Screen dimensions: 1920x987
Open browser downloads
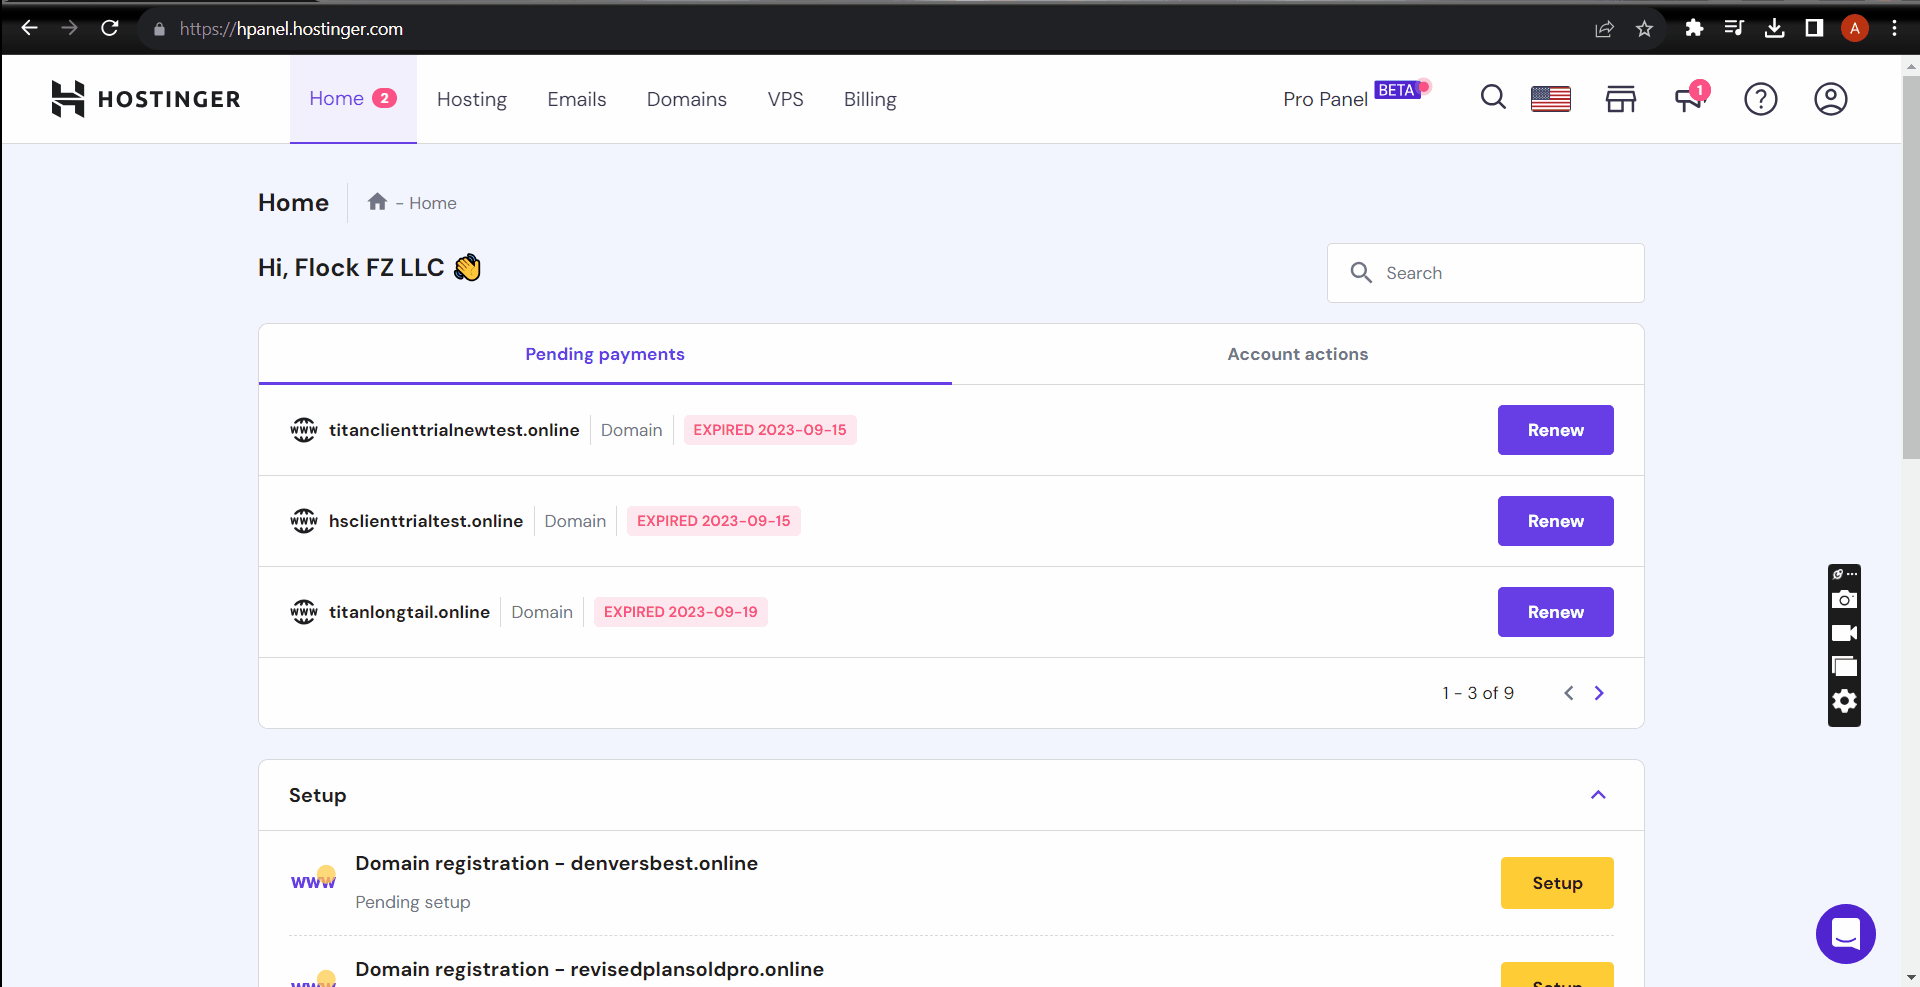click(1775, 28)
